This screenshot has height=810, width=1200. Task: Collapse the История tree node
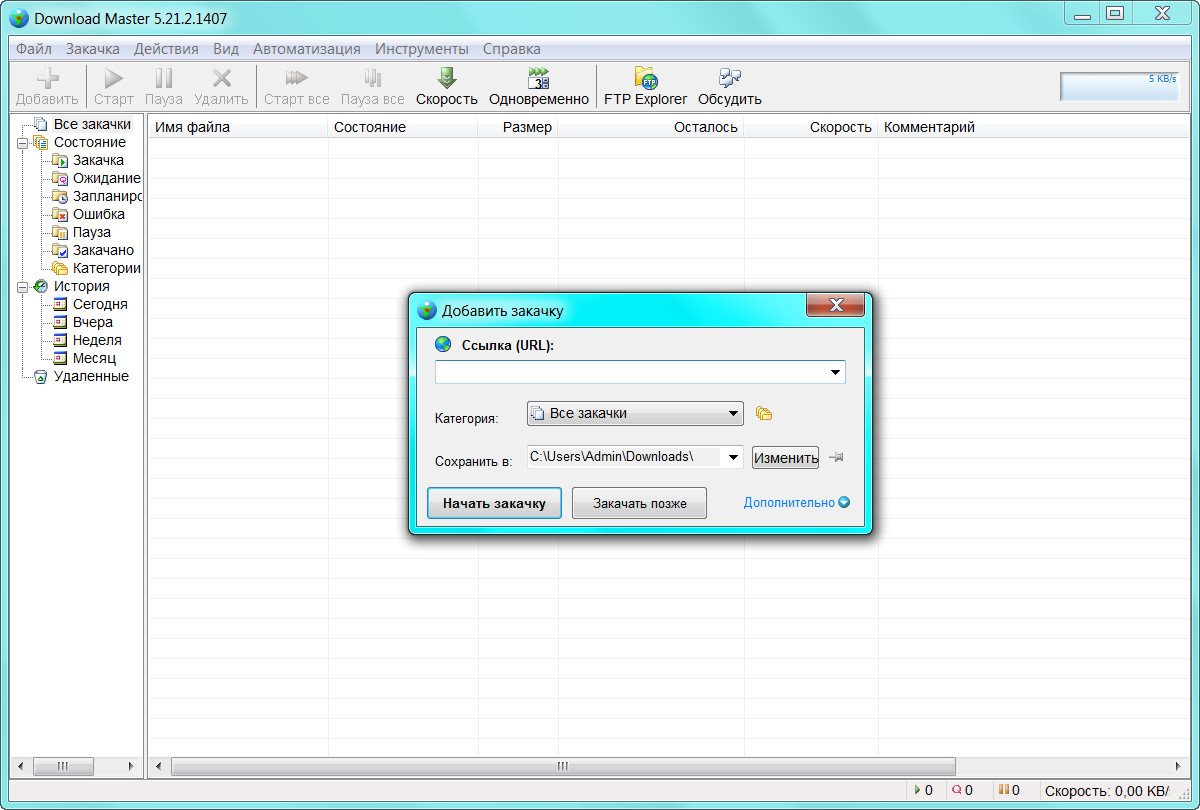tap(22, 287)
